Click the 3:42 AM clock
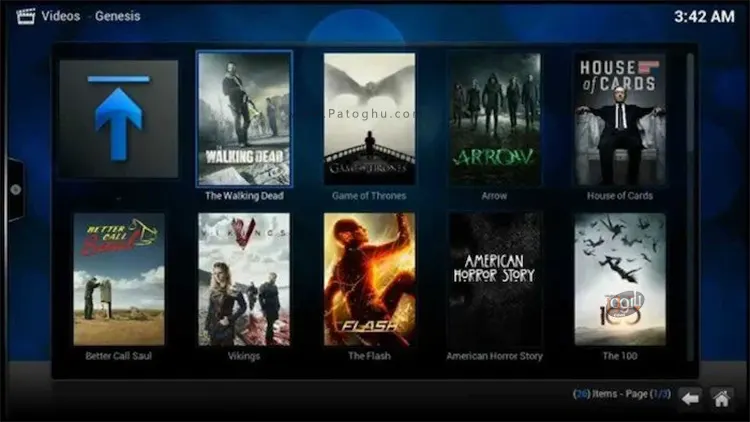This screenshot has height=422, width=750. (704, 17)
